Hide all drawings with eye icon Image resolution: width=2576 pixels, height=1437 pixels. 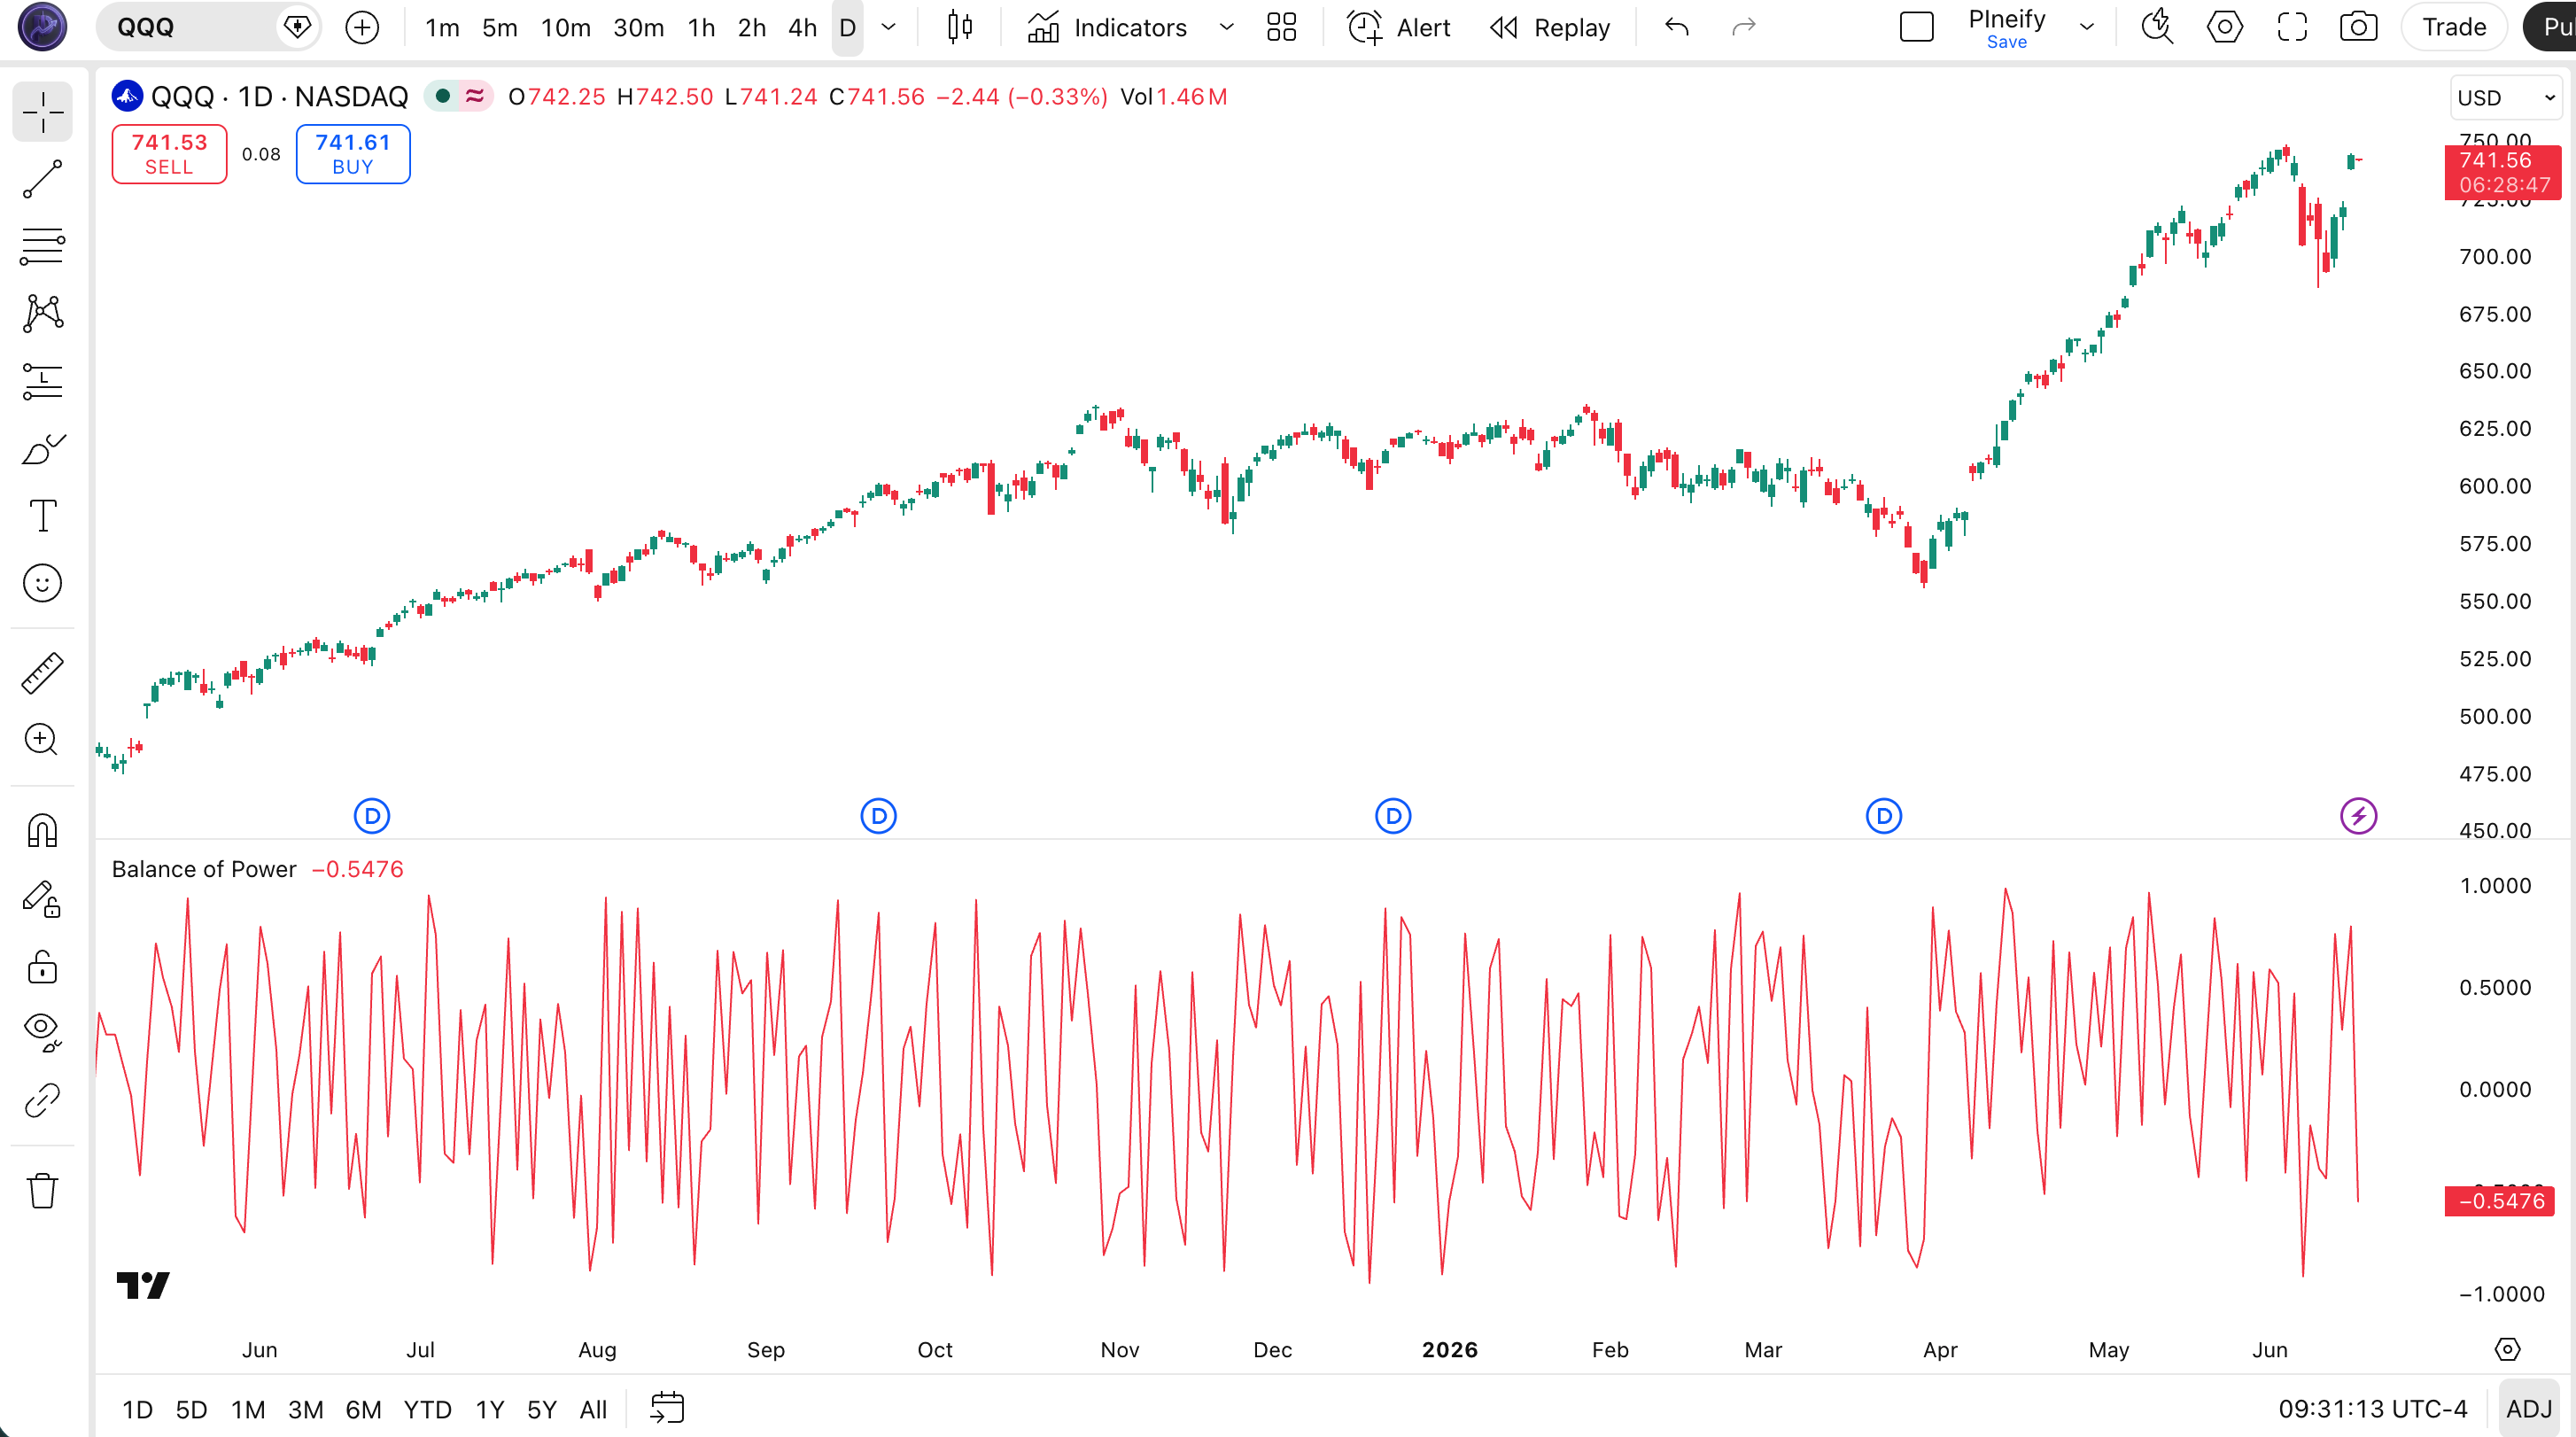[x=42, y=1032]
